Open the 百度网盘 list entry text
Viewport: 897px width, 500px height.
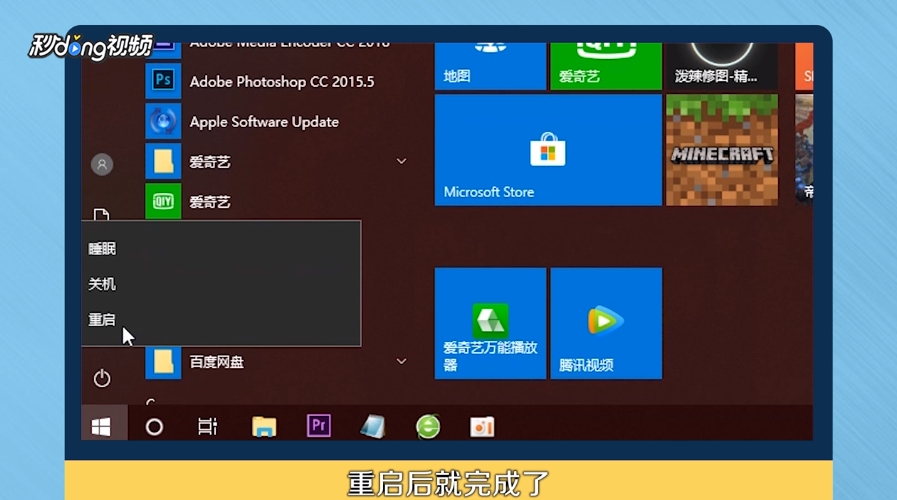pos(216,362)
